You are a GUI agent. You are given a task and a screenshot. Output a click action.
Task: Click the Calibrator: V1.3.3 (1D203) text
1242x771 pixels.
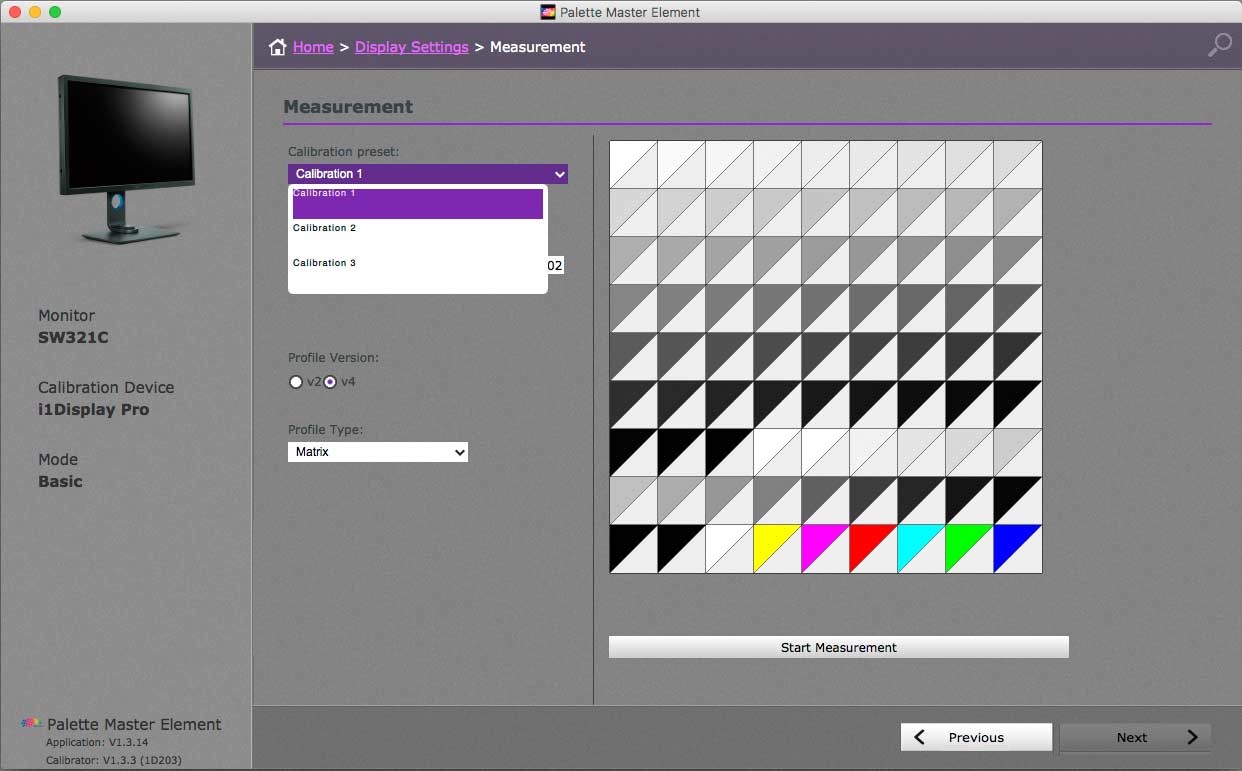click(x=114, y=760)
